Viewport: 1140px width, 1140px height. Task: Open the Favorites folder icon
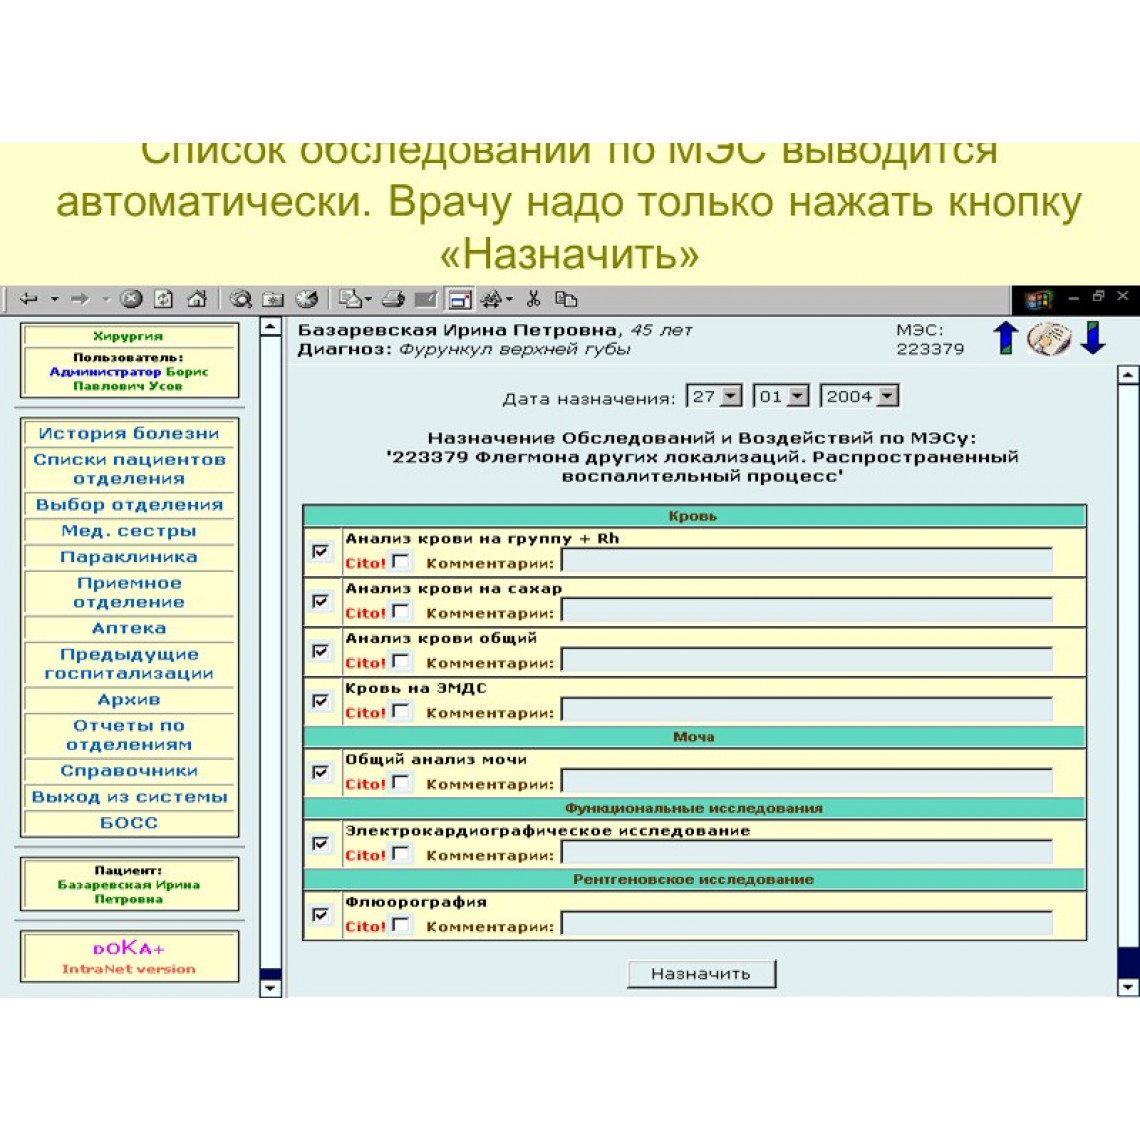point(273,299)
